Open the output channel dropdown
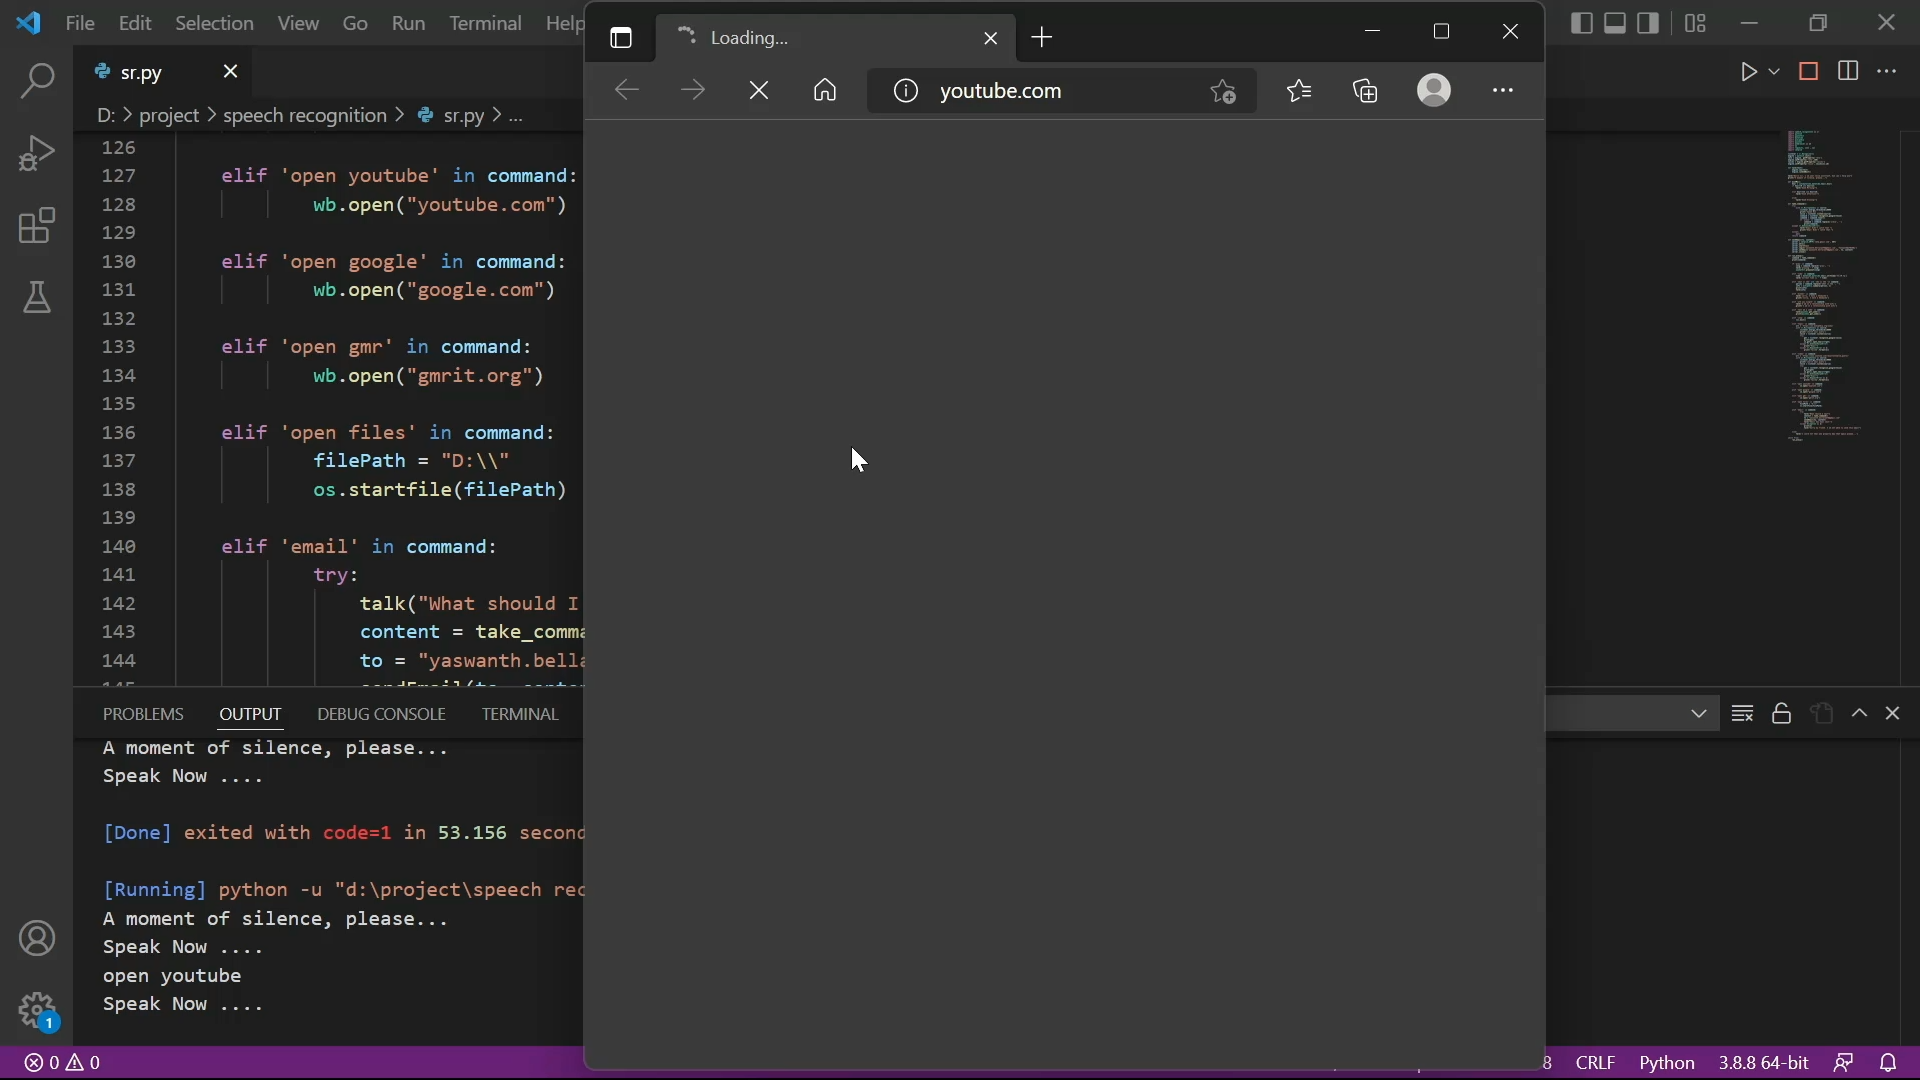Image resolution: width=1920 pixels, height=1080 pixels. (1700, 714)
